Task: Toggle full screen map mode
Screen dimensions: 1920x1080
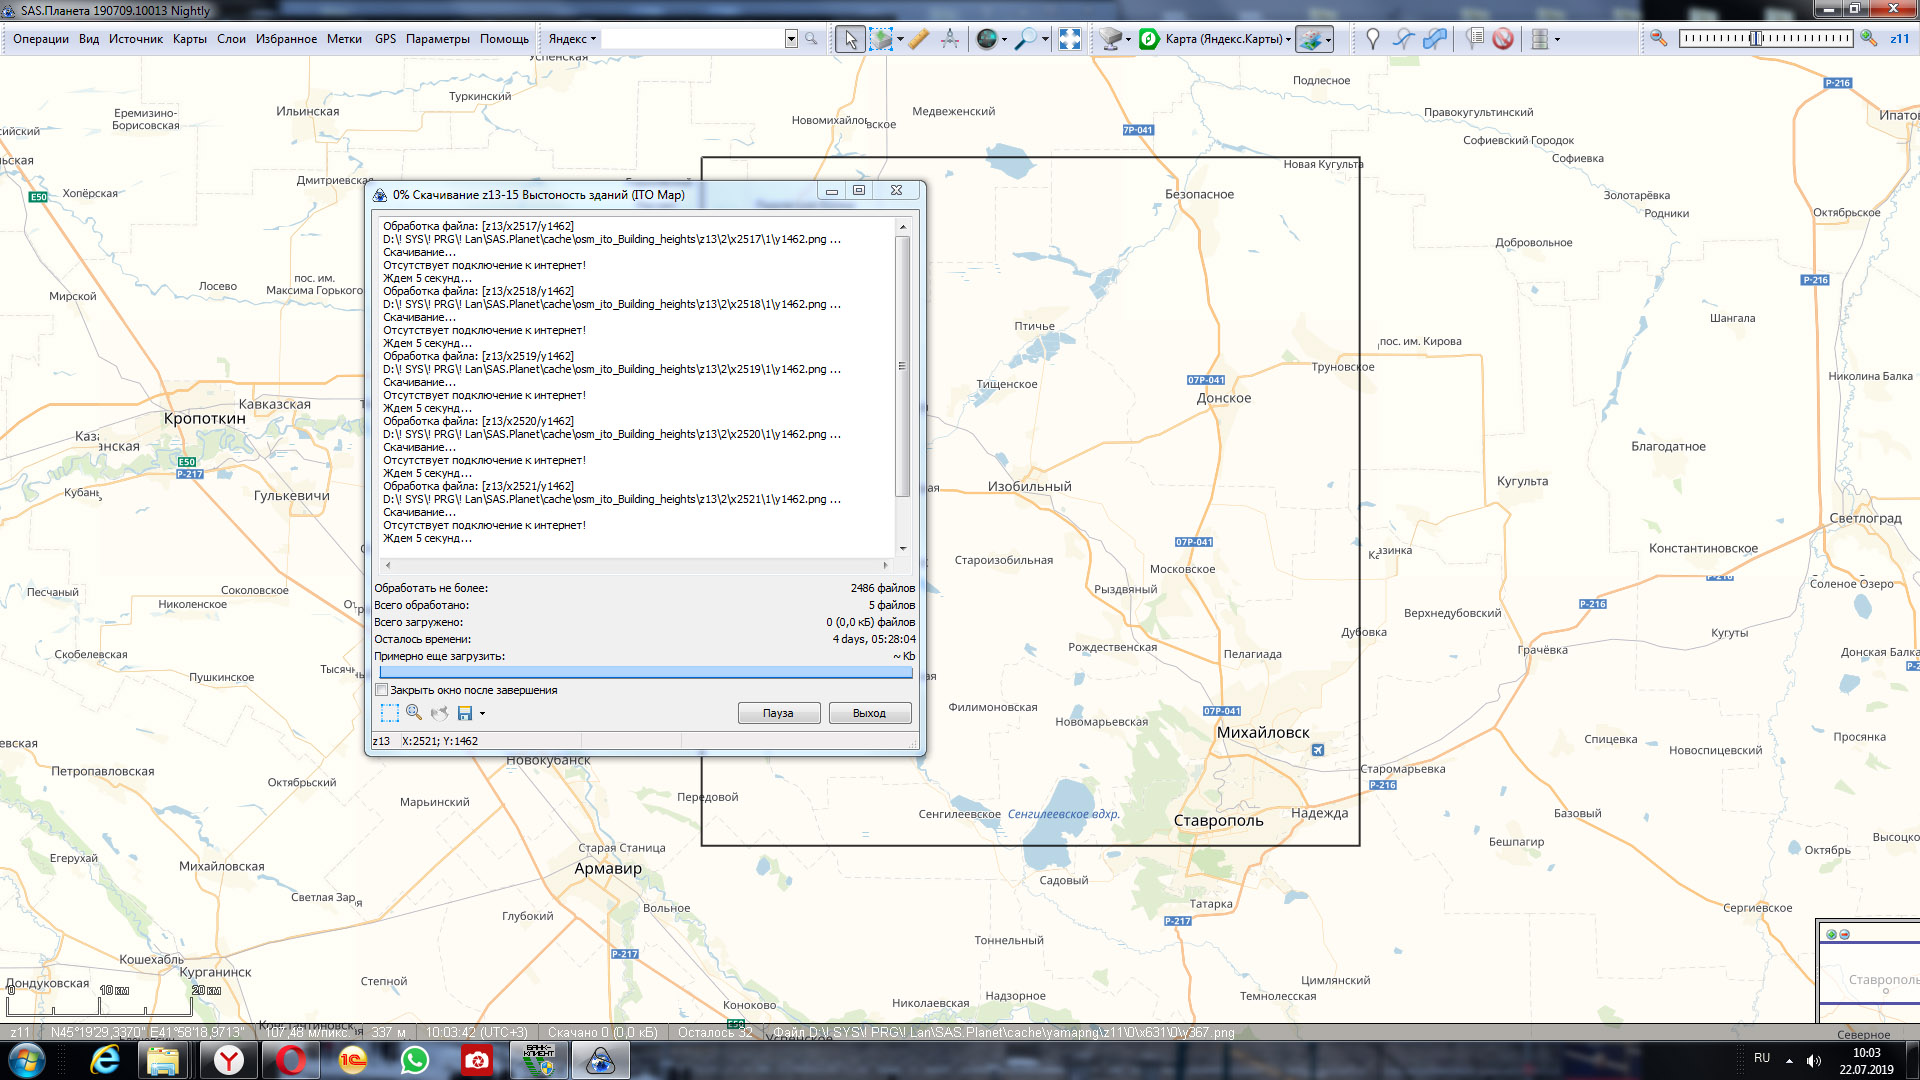Action: pyautogui.click(x=1070, y=39)
